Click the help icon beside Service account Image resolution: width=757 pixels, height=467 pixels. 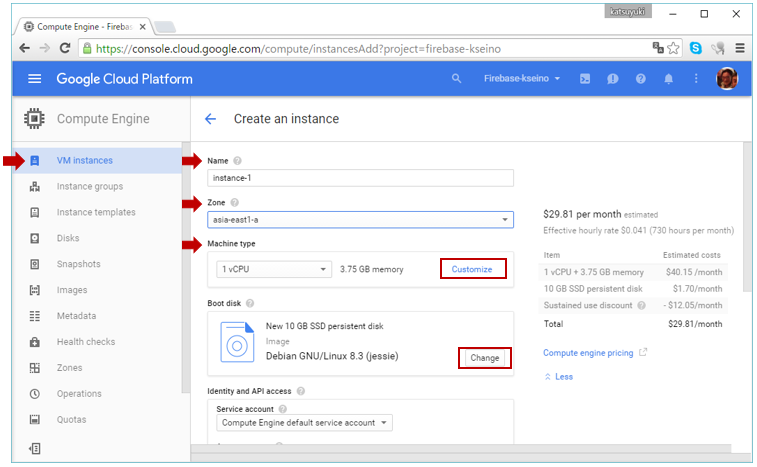tap(283, 409)
